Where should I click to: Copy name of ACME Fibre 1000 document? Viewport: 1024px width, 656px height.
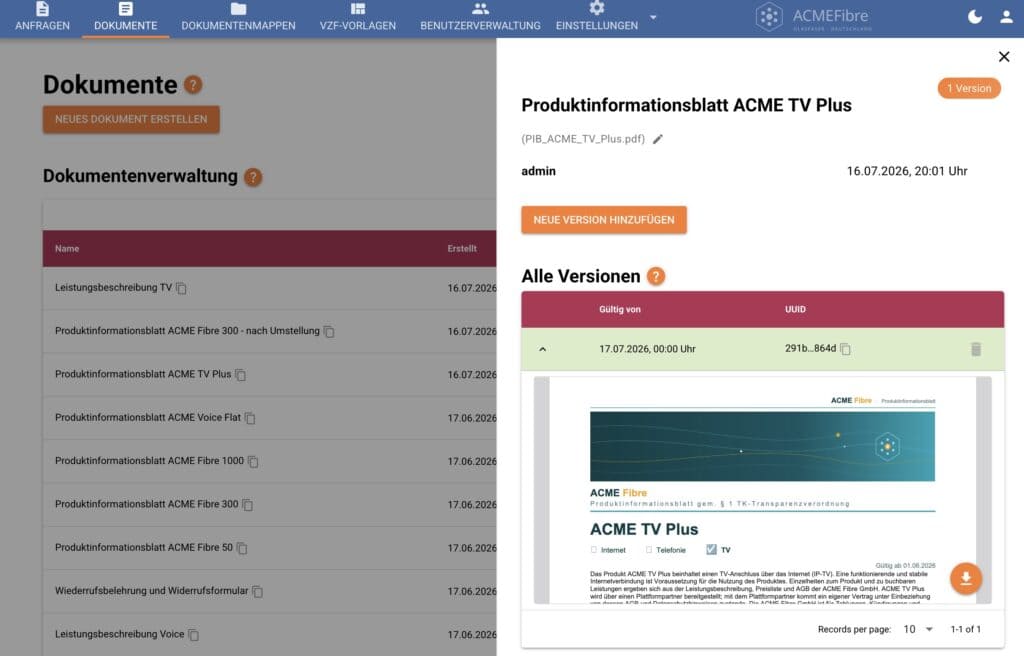pos(253,461)
